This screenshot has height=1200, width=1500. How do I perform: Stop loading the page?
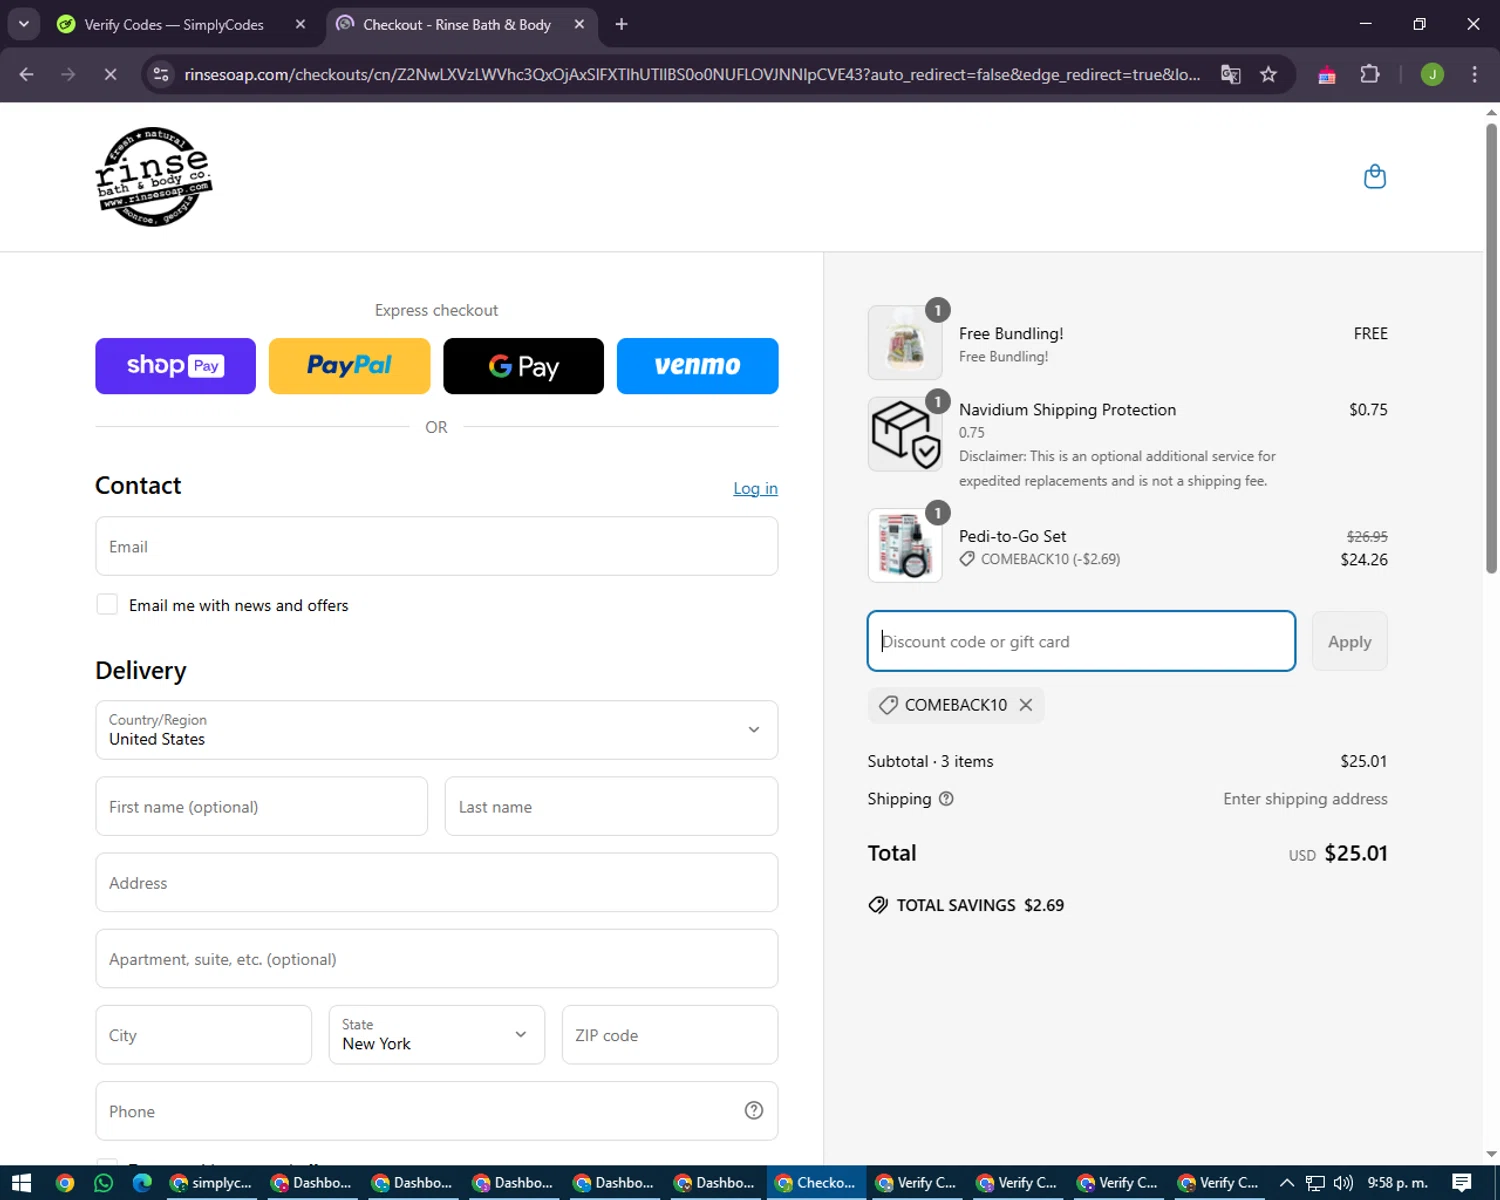point(110,74)
